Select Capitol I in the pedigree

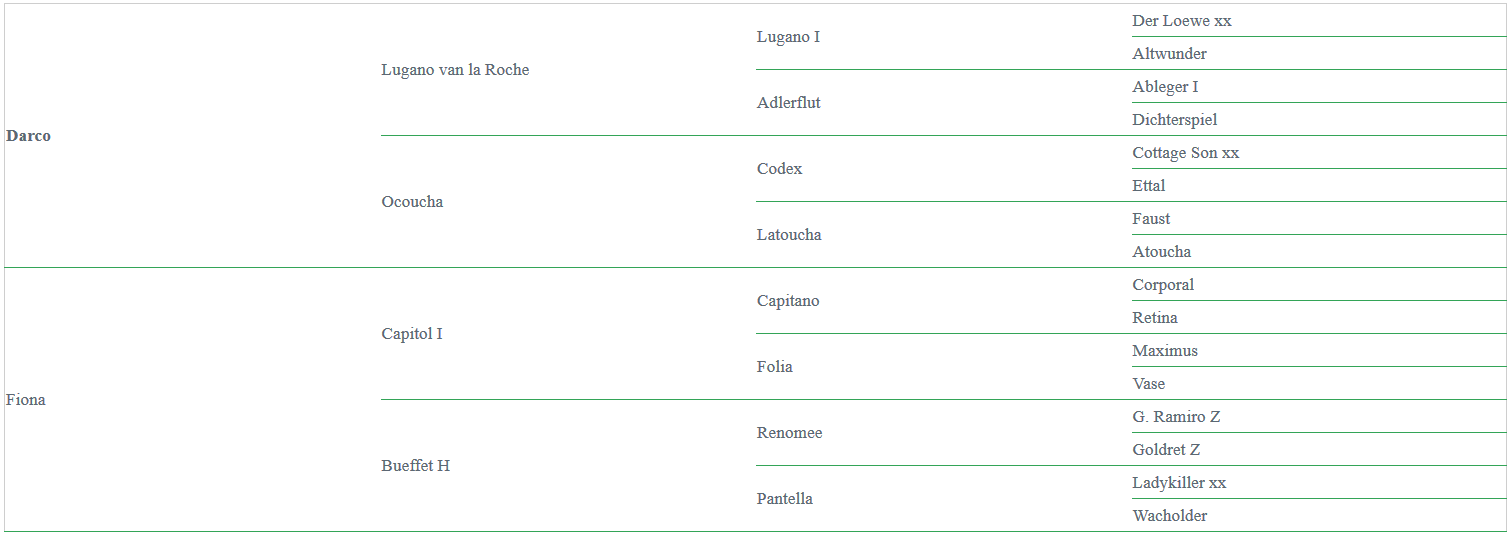click(x=412, y=334)
